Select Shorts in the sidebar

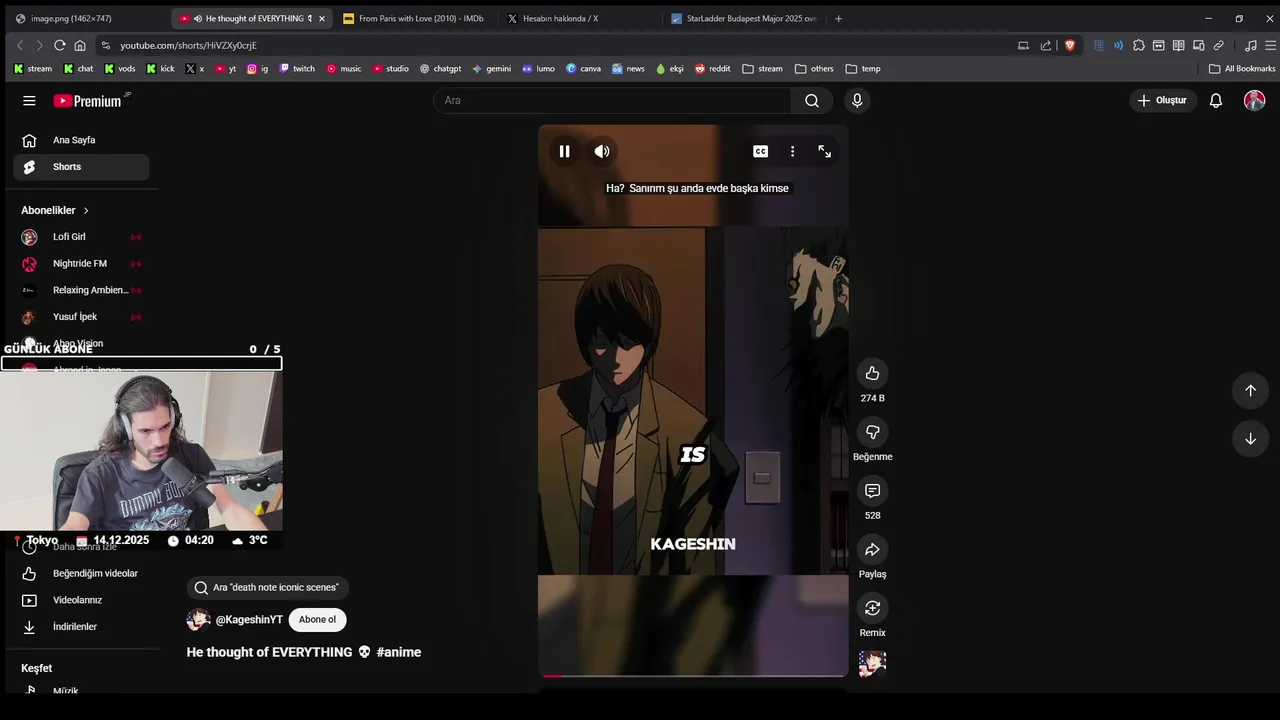pyautogui.click(x=81, y=167)
